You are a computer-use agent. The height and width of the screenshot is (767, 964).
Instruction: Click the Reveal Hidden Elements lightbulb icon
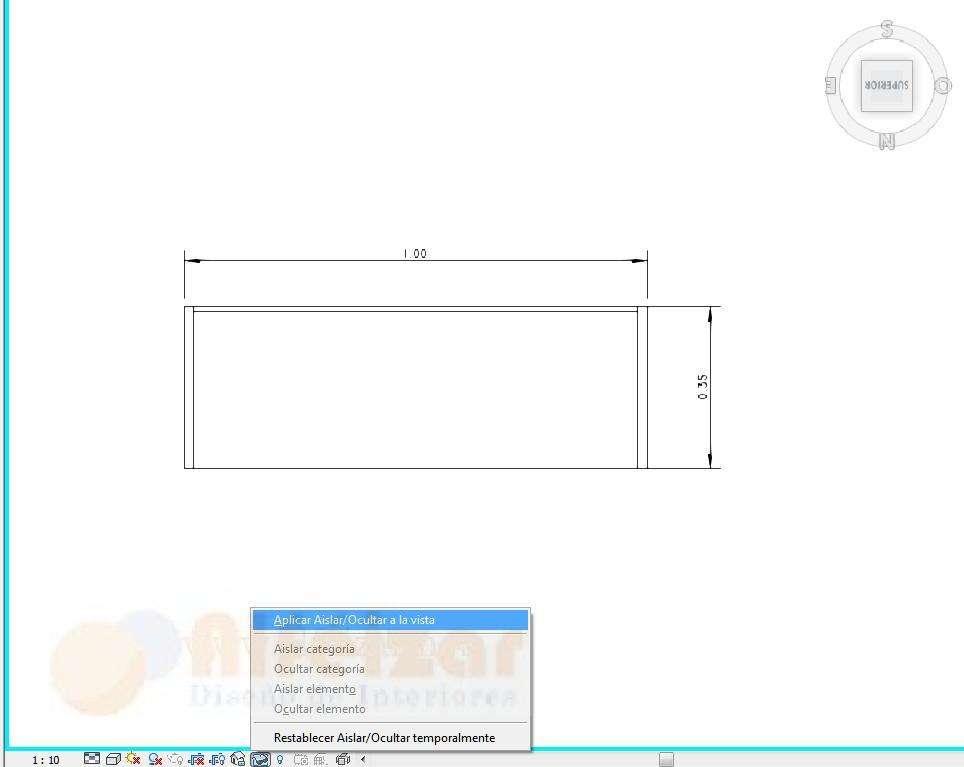coord(280,759)
